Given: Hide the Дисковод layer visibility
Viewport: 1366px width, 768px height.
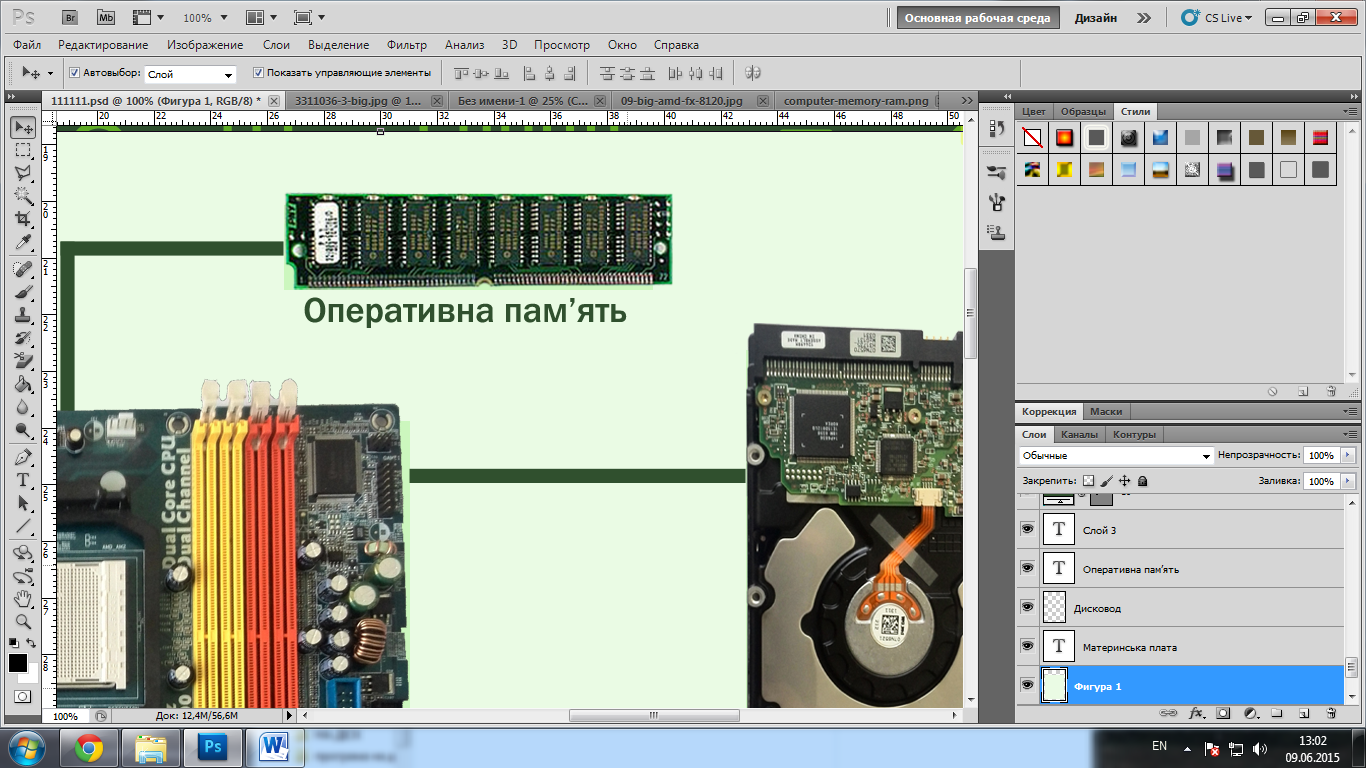Looking at the screenshot, I should (1027, 607).
